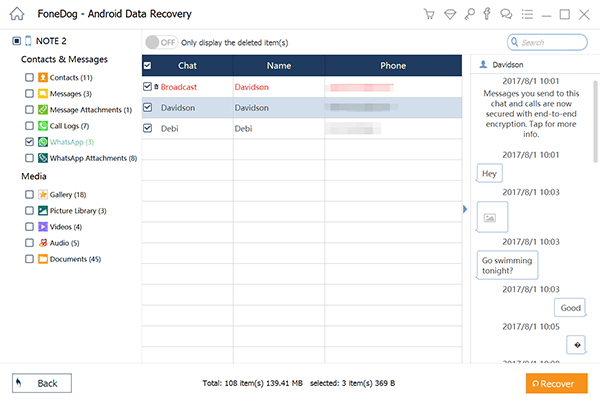Image resolution: width=600 pixels, height=402 pixels.
Task: Select the Documents (45) label
Action: click(x=75, y=259)
